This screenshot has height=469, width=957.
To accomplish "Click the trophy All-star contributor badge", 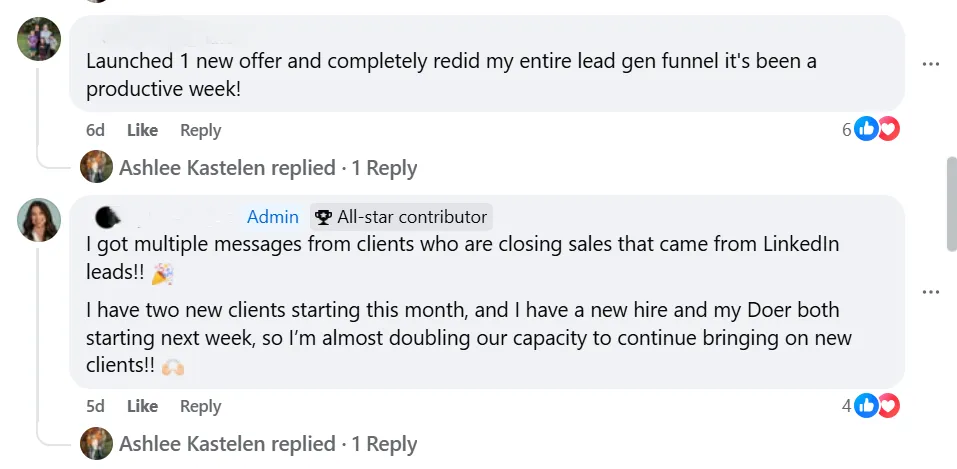I will 401,217.
